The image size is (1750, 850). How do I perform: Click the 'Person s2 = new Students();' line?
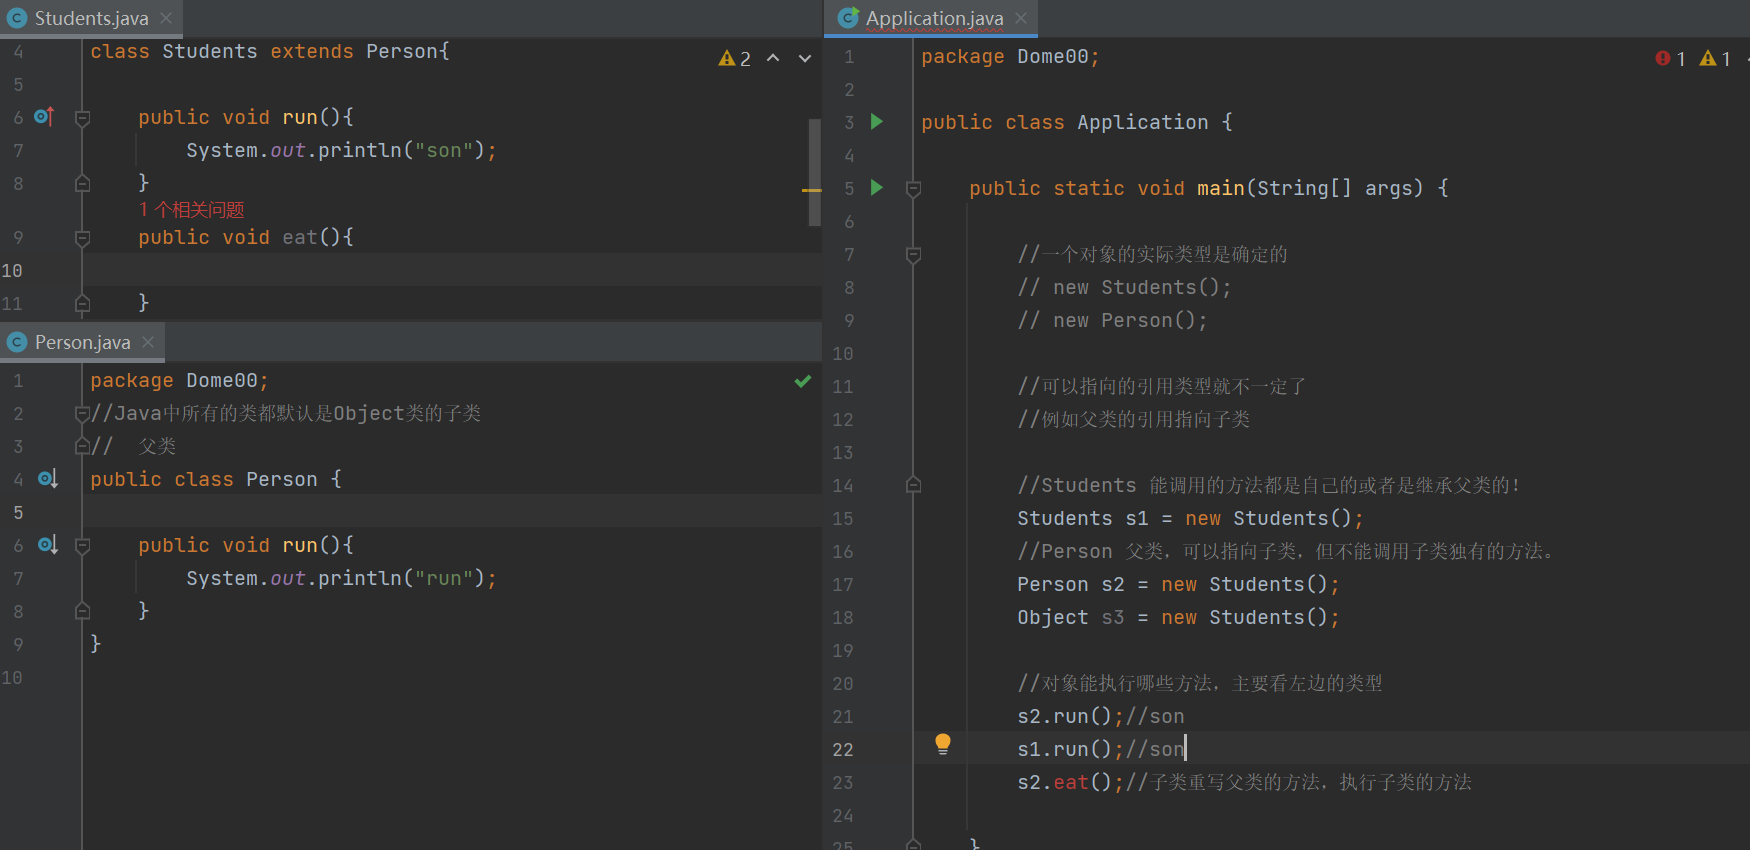click(x=1178, y=584)
